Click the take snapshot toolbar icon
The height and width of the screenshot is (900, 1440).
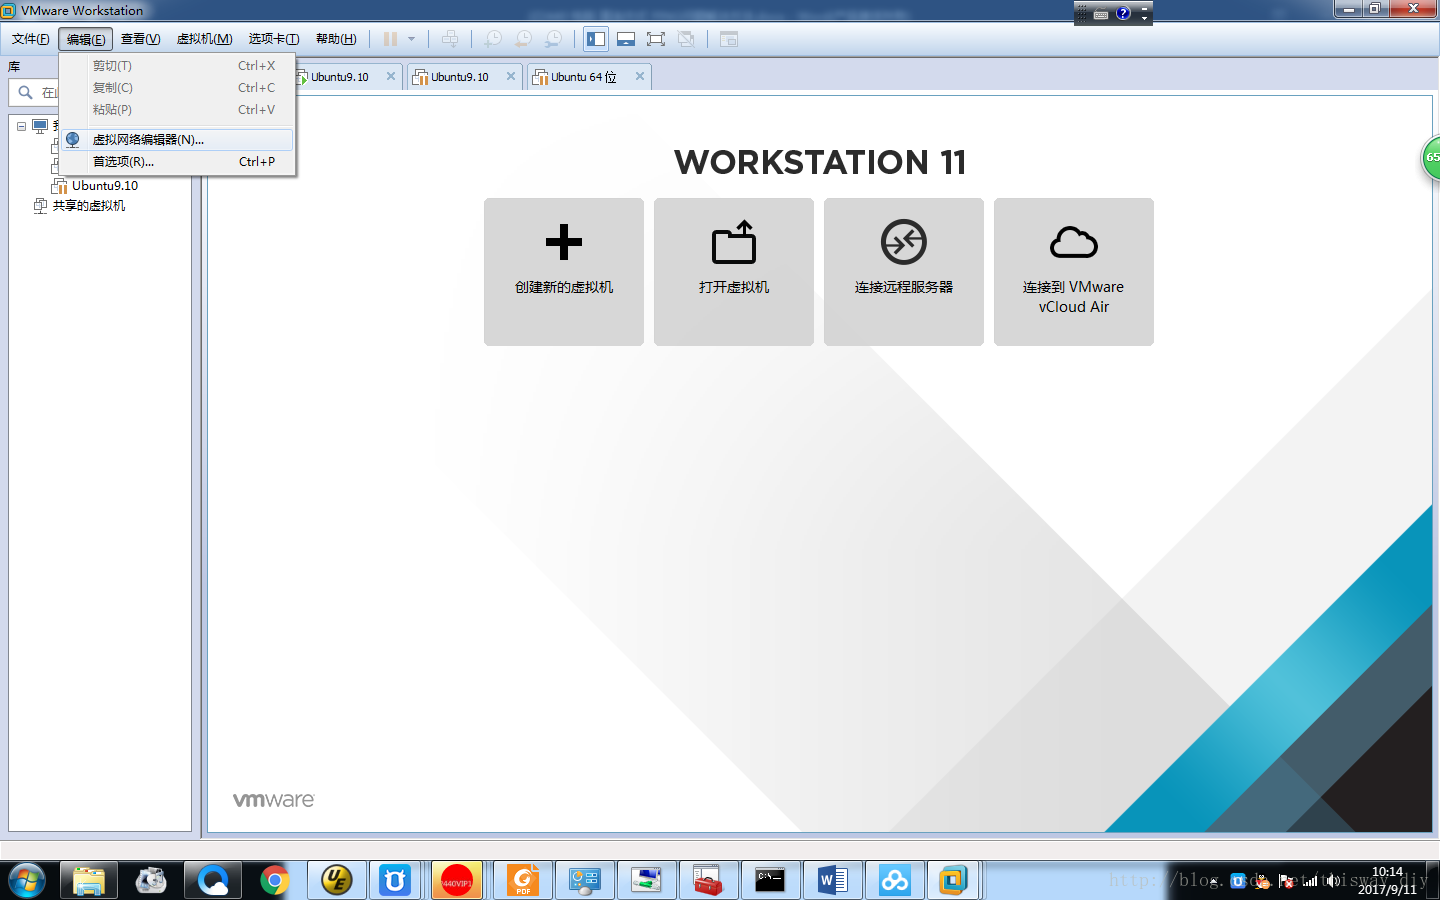[x=493, y=39]
